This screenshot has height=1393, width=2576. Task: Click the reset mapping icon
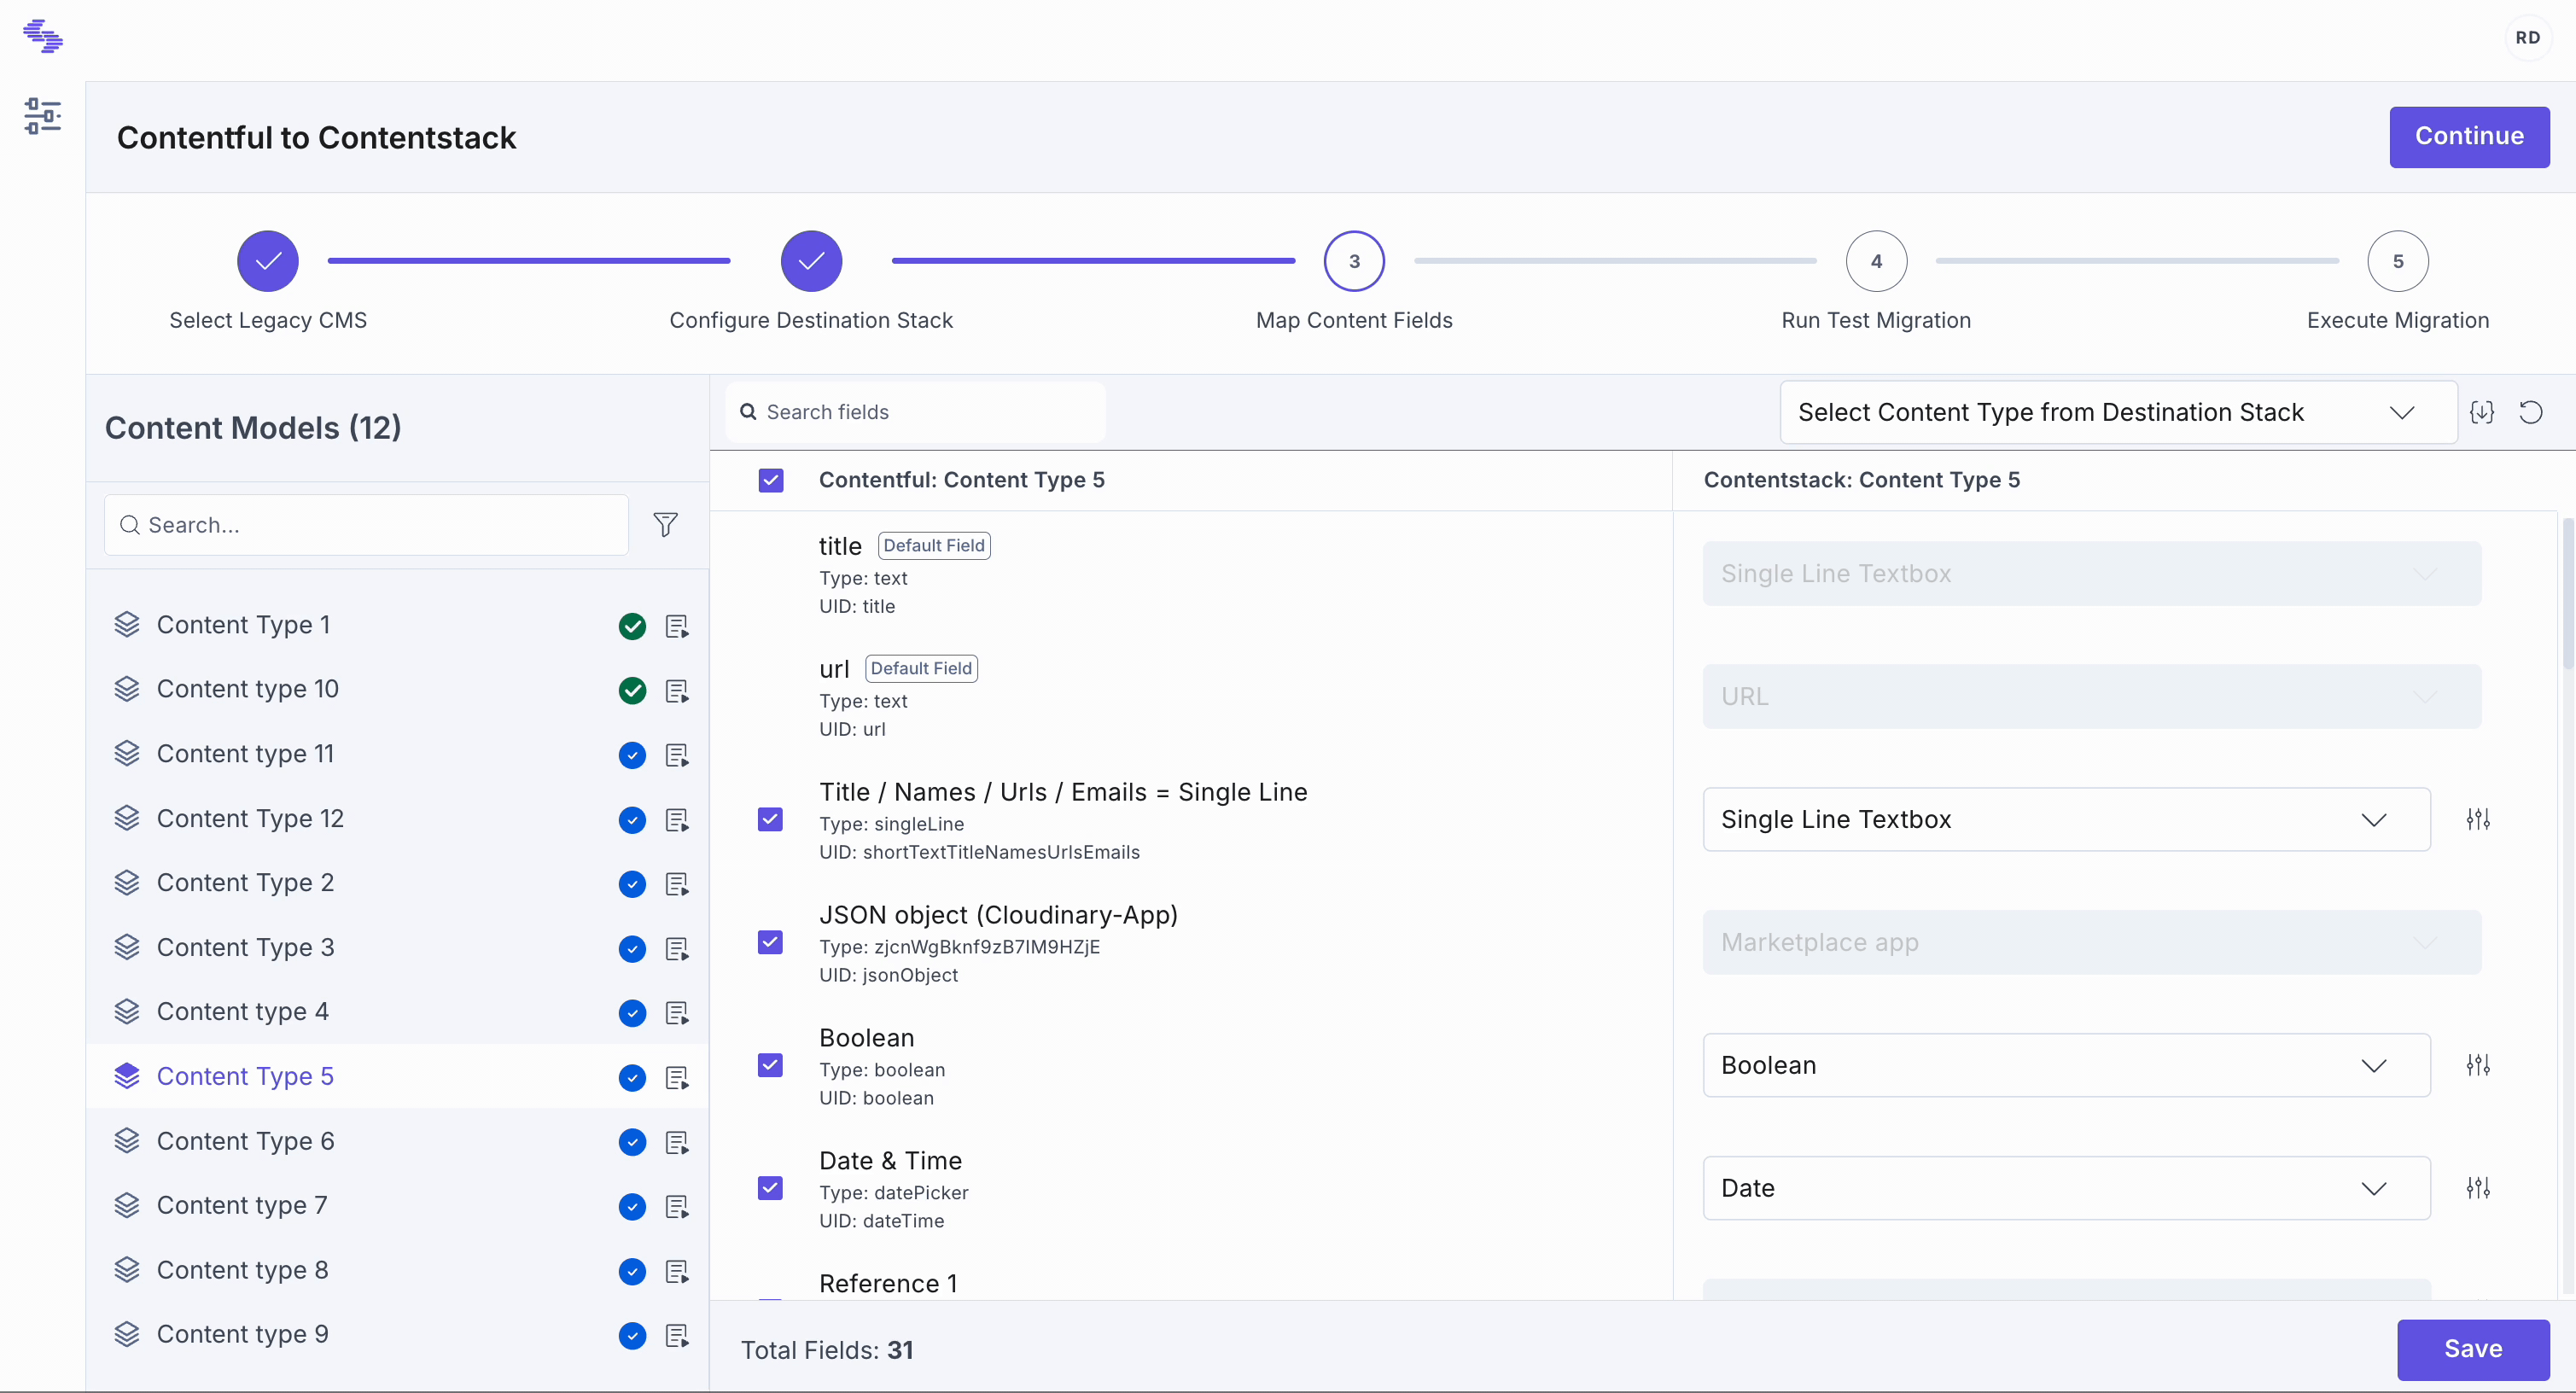(x=2530, y=412)
